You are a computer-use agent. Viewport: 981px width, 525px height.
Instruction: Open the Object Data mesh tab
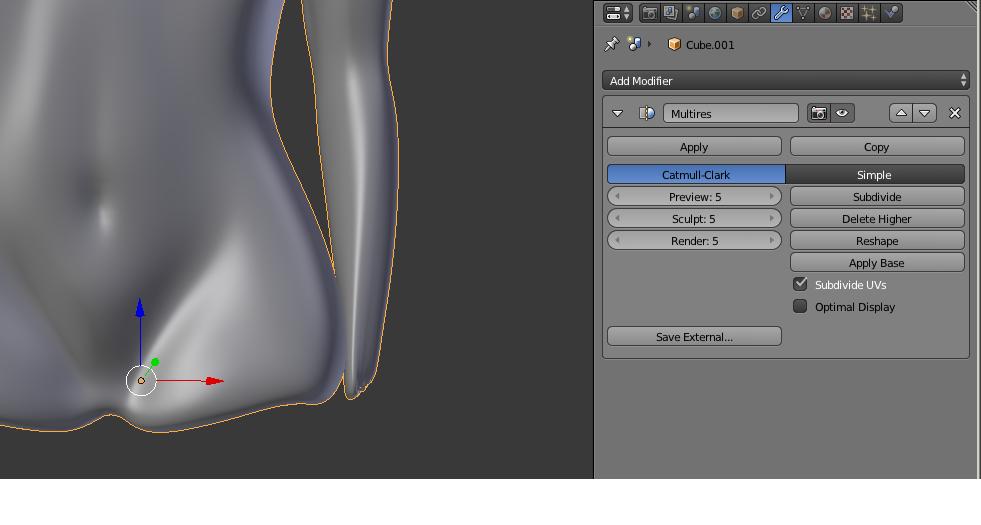coord(803,13)
